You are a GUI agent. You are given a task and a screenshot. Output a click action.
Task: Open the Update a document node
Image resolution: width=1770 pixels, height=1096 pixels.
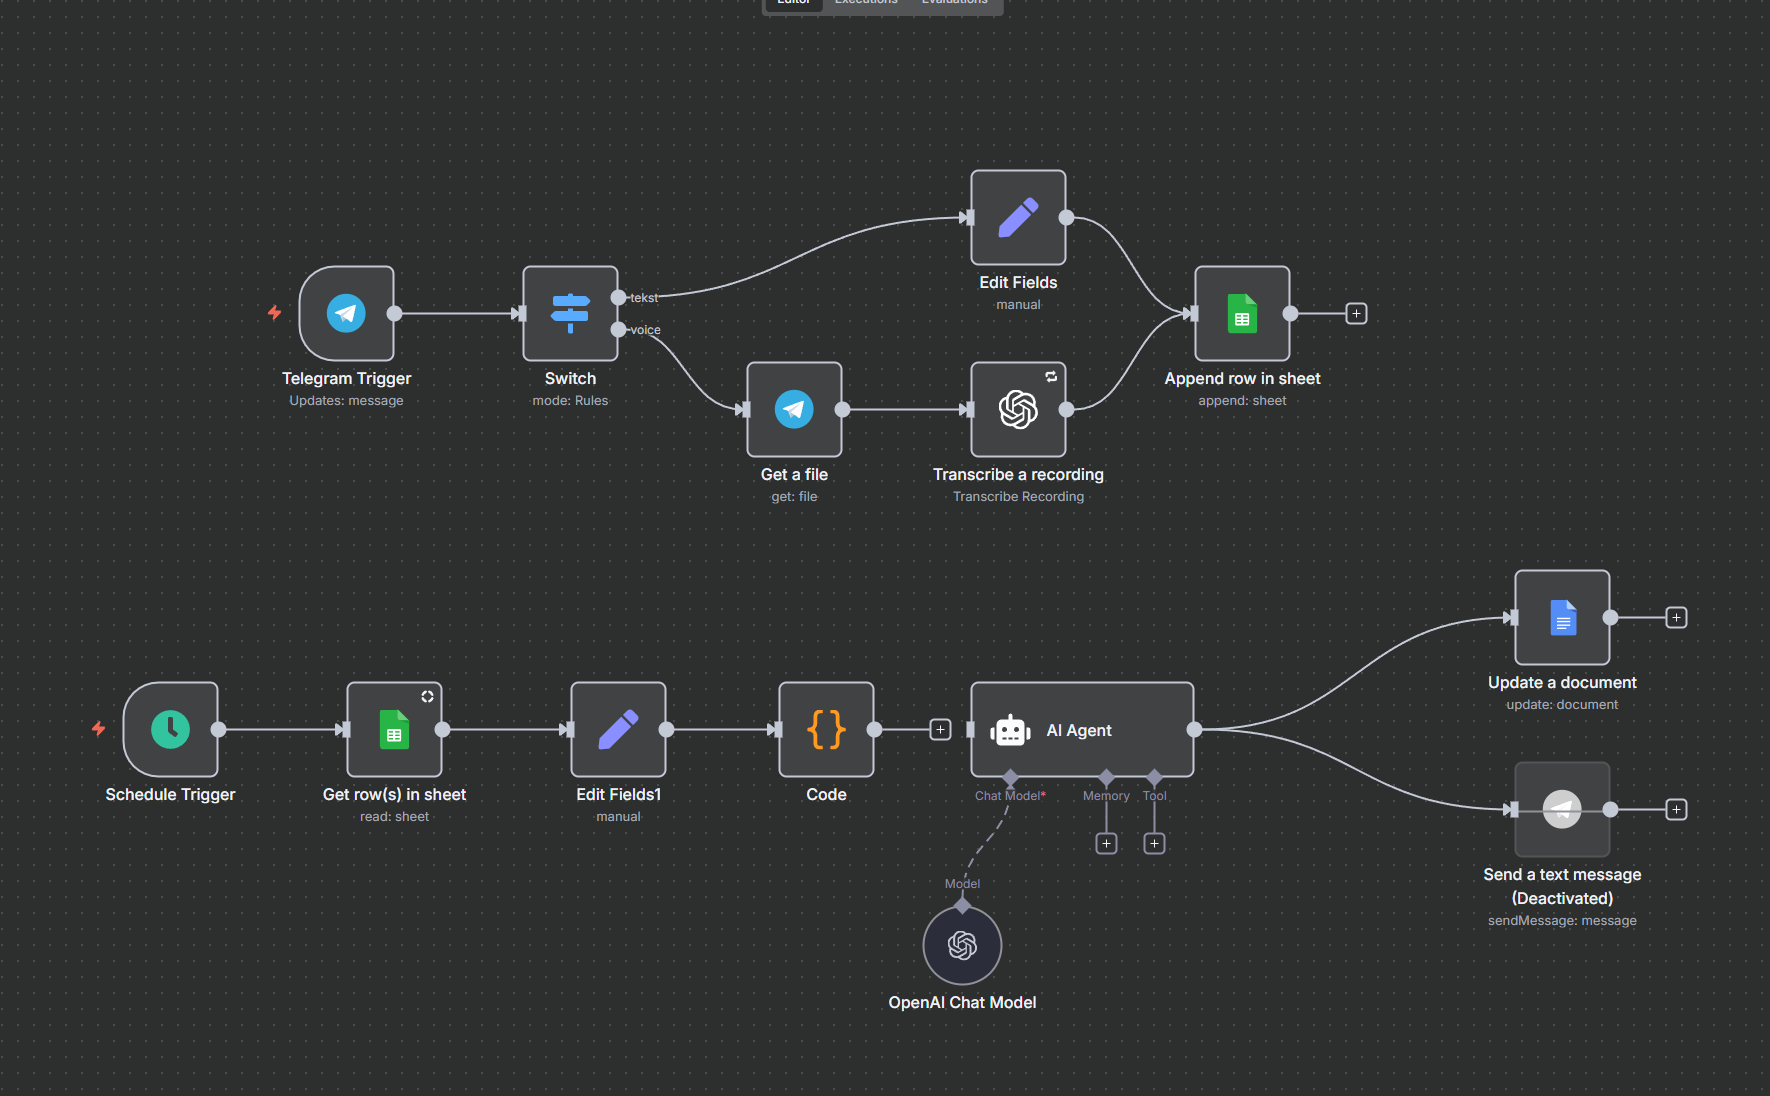(1562, 617)
